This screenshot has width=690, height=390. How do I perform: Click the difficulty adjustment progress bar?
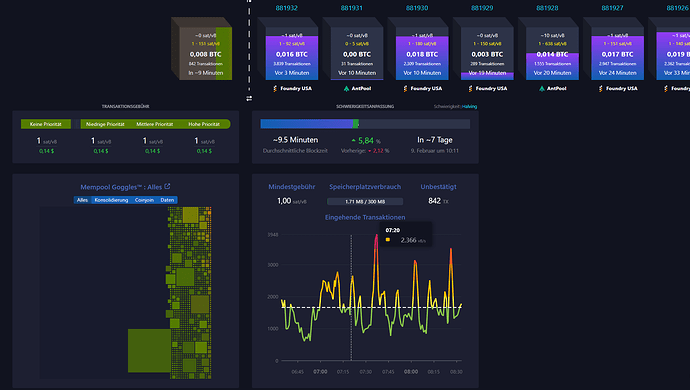coord(365,124)
